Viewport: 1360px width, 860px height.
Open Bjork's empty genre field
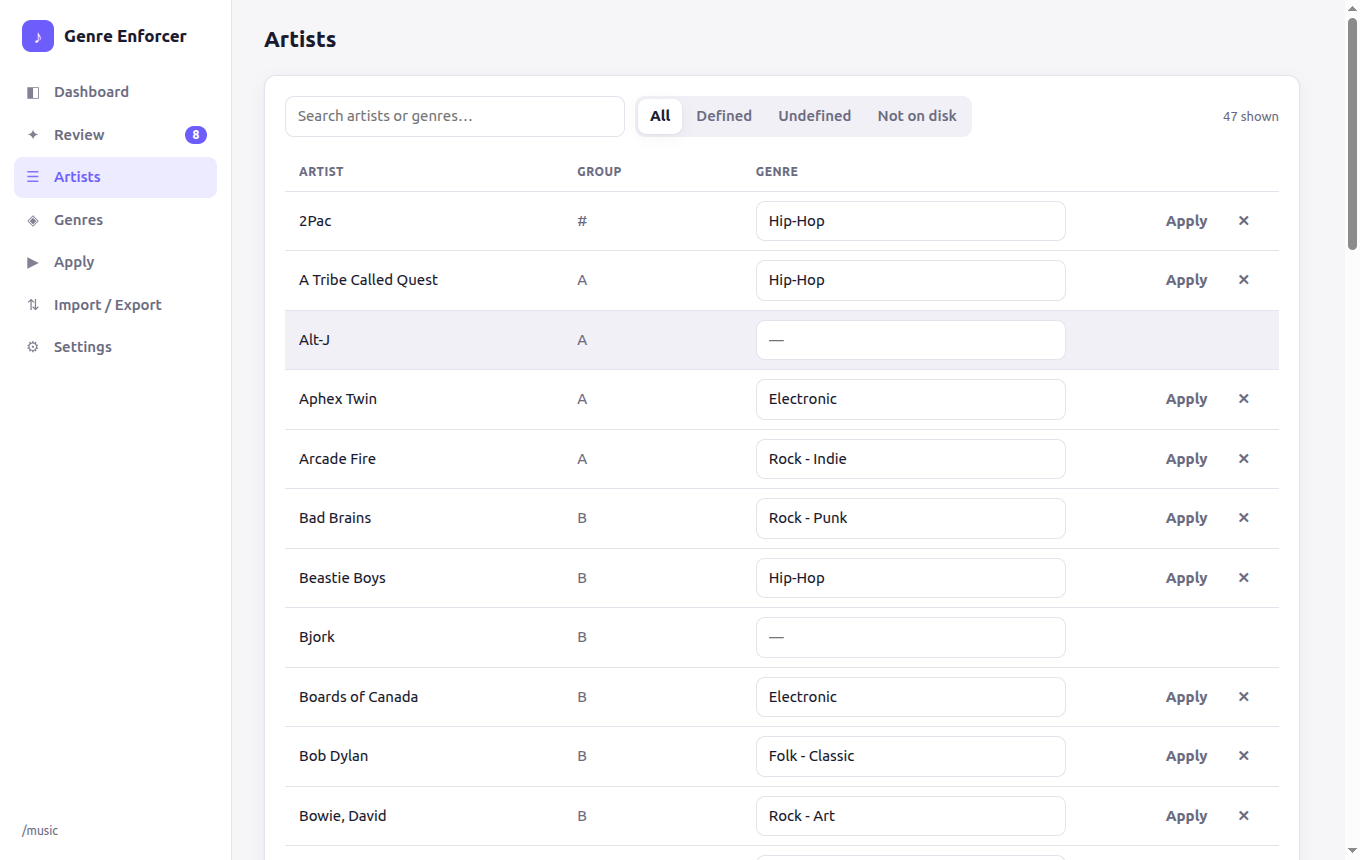(911, 637)
